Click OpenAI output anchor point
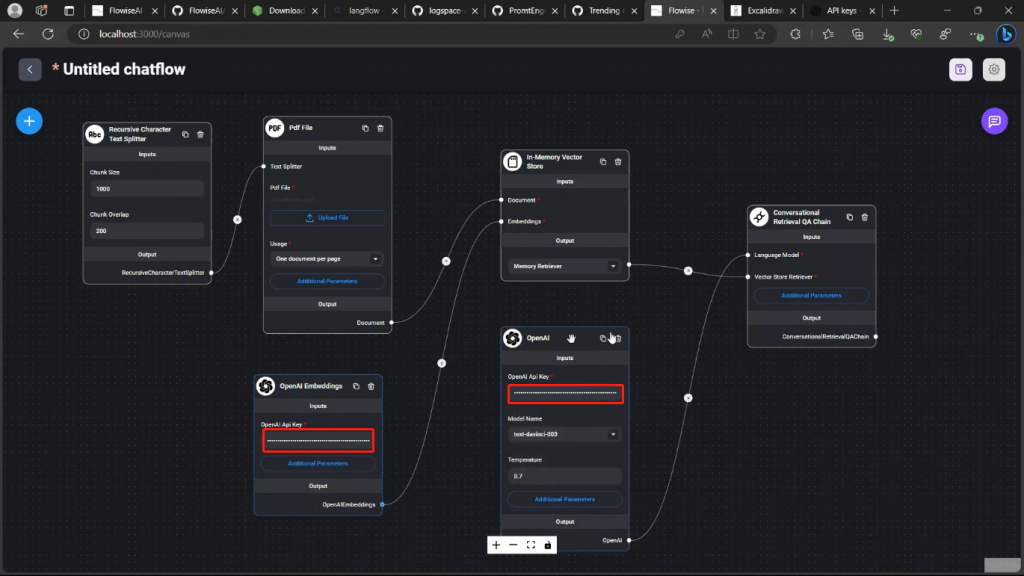The width and height of the screenshot is (1024, 576). pyautogui.click(x=629, y=540)
